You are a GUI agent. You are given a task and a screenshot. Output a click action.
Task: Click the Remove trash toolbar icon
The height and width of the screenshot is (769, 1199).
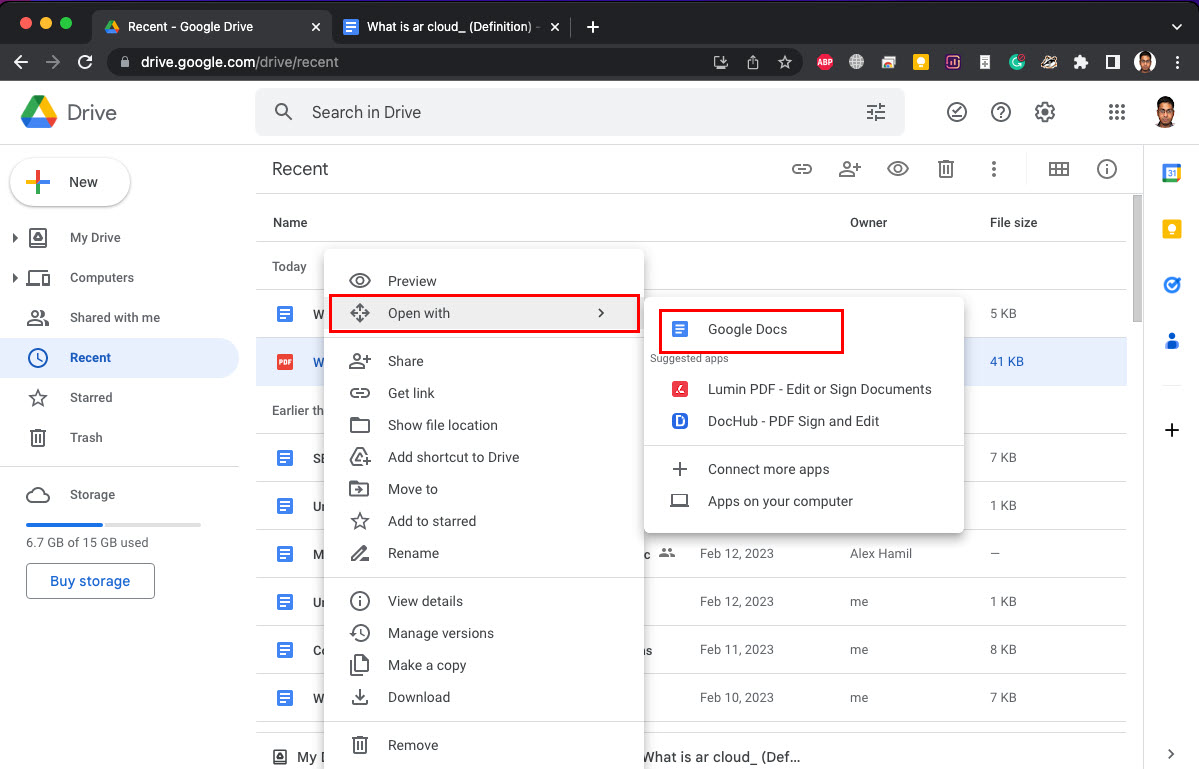pos(946,169)
